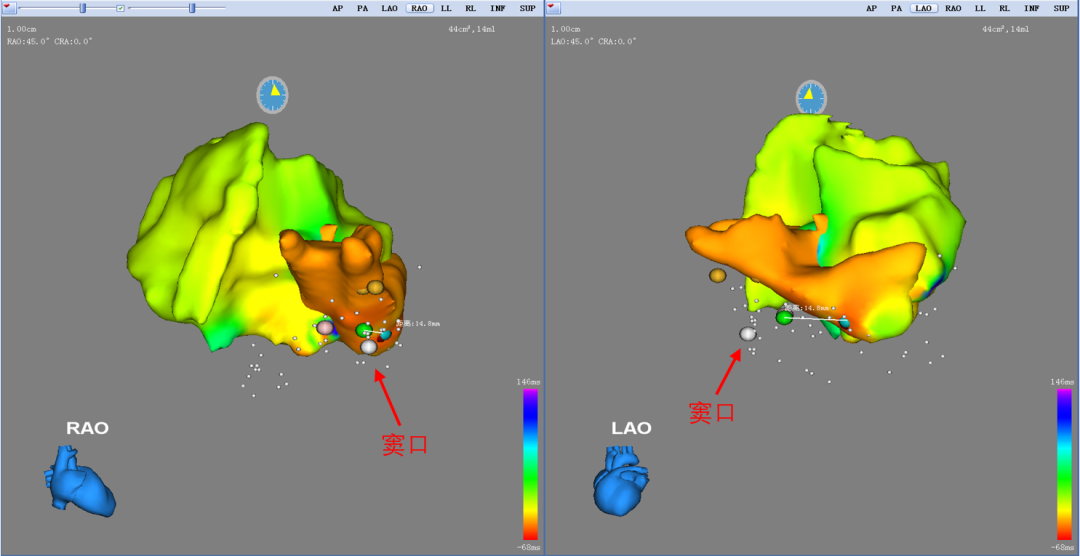Select LAO view in the left panel
Viewport: 1080px width, 556px height.
pos(390,8)
